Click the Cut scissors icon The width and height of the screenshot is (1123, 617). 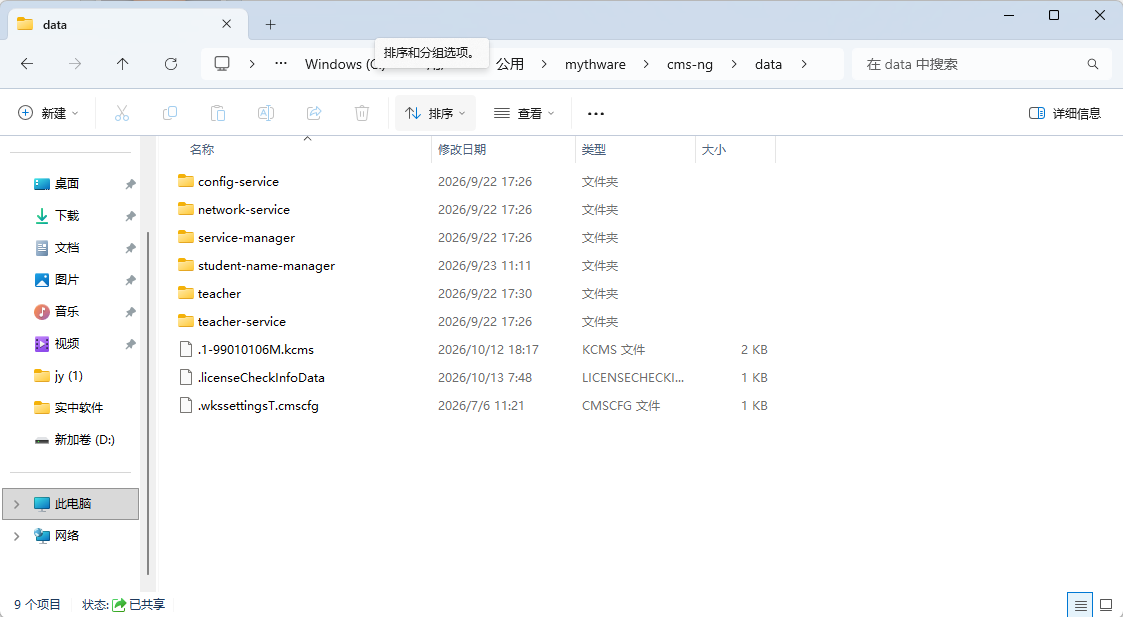point(122,113)
